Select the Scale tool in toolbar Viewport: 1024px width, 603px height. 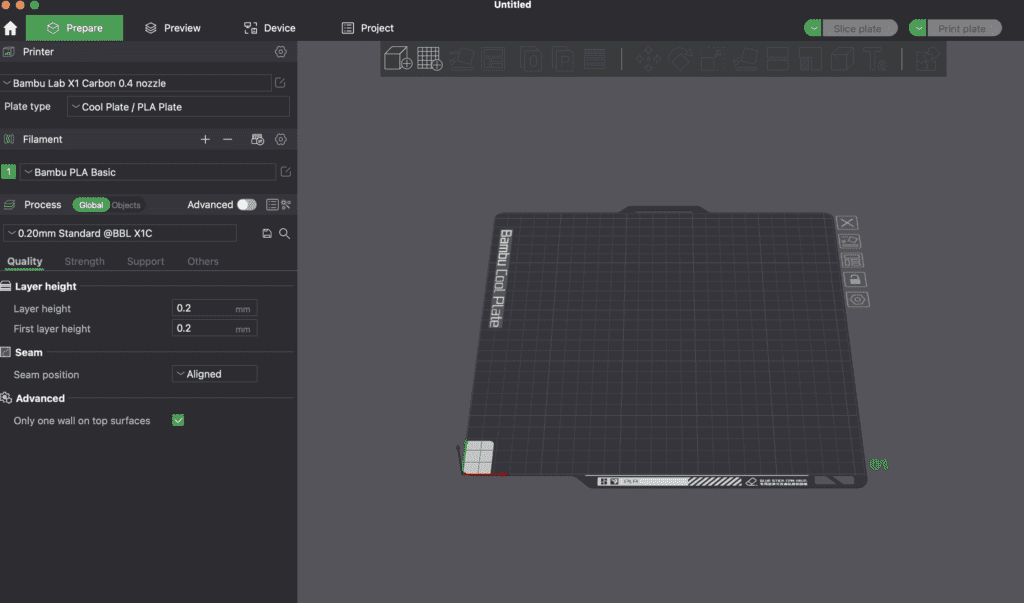[712, 59]
